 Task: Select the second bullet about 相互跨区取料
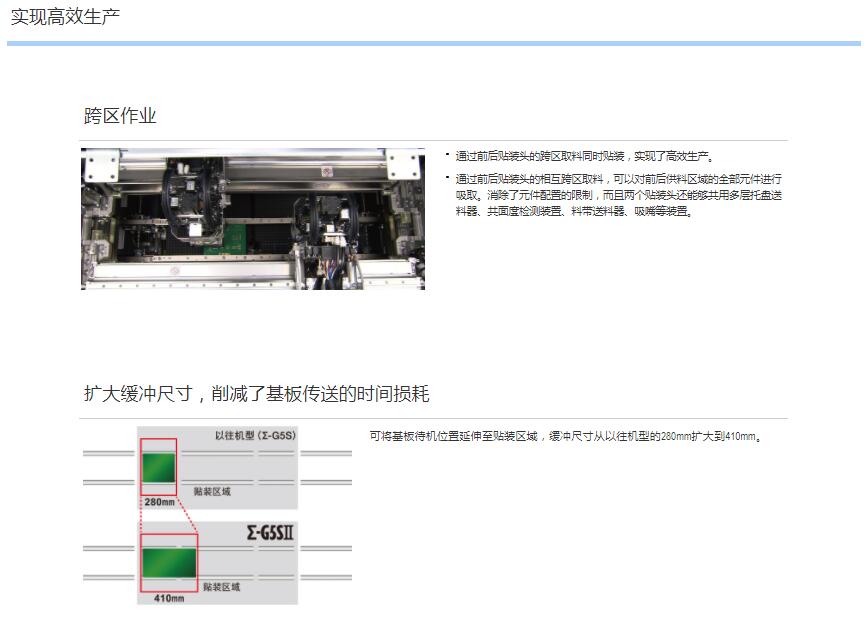[618, 195]
